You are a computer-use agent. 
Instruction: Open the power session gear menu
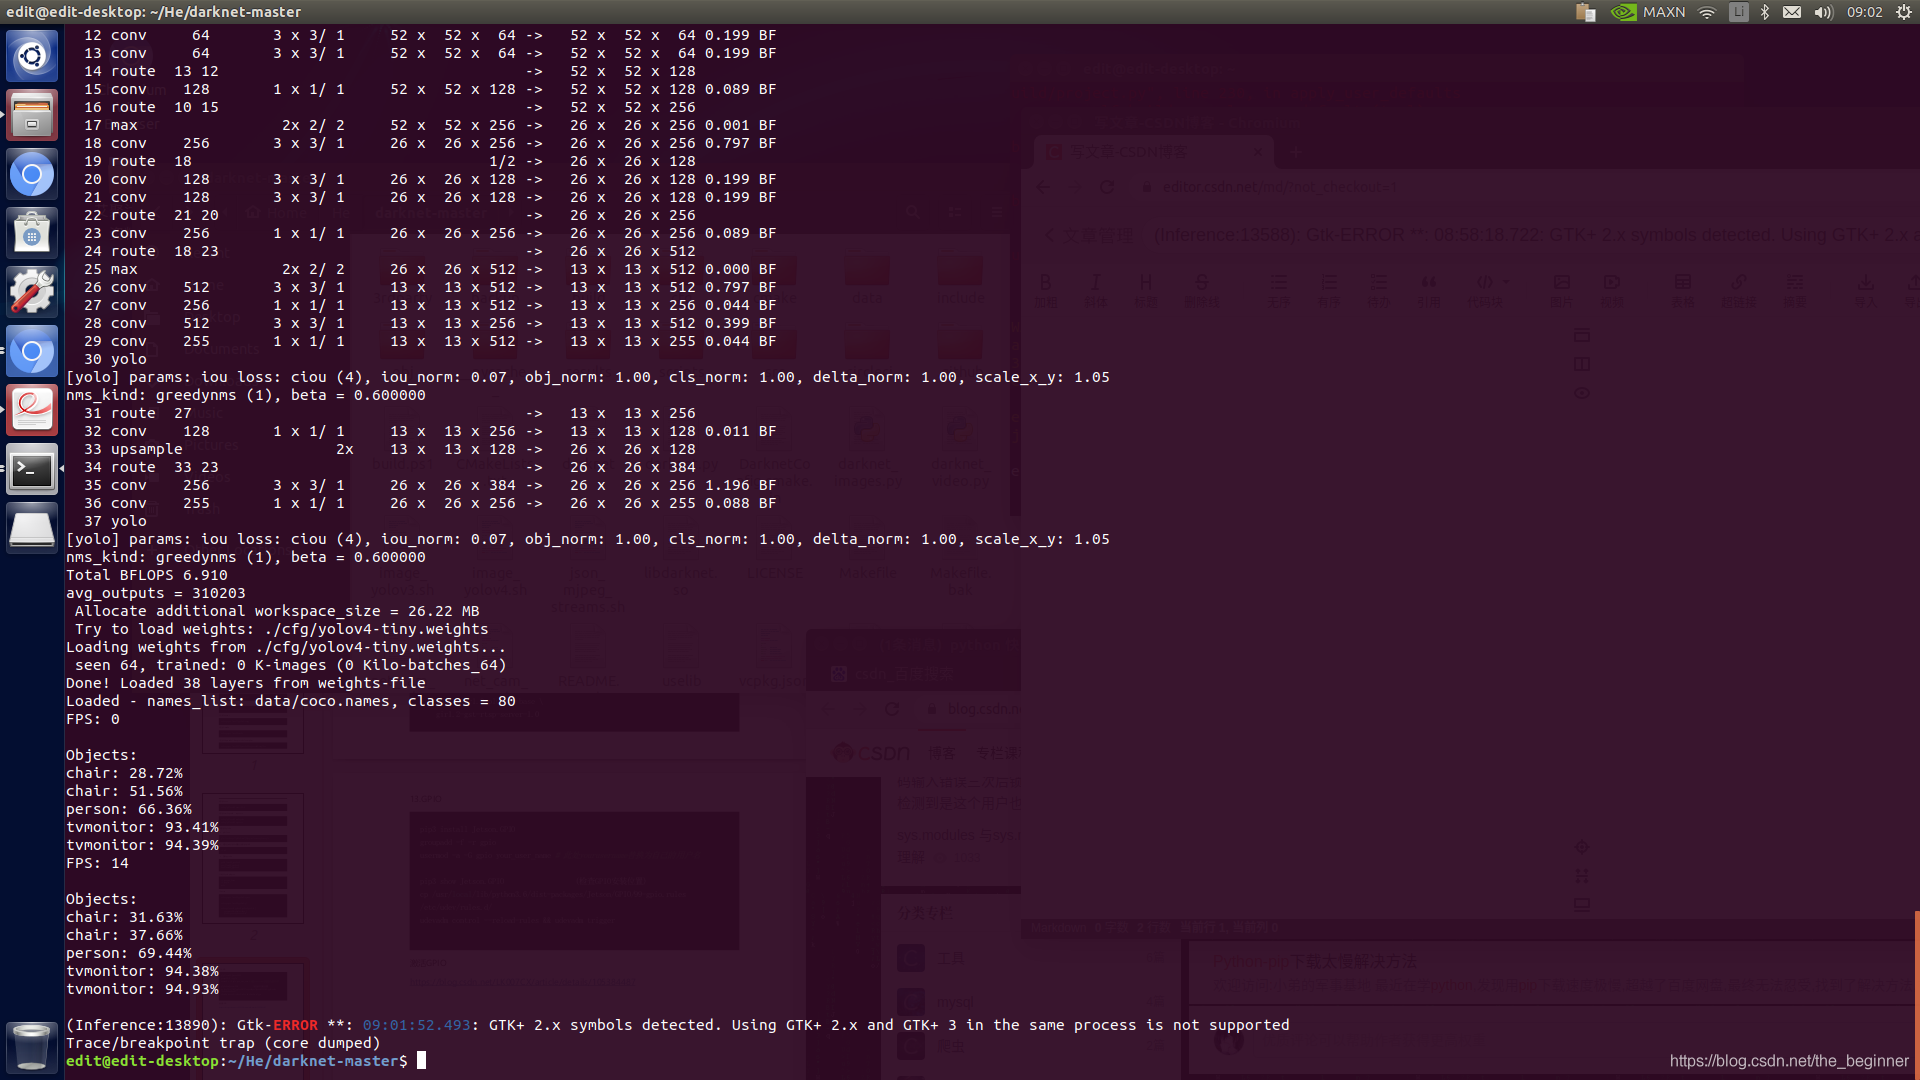1903,12
